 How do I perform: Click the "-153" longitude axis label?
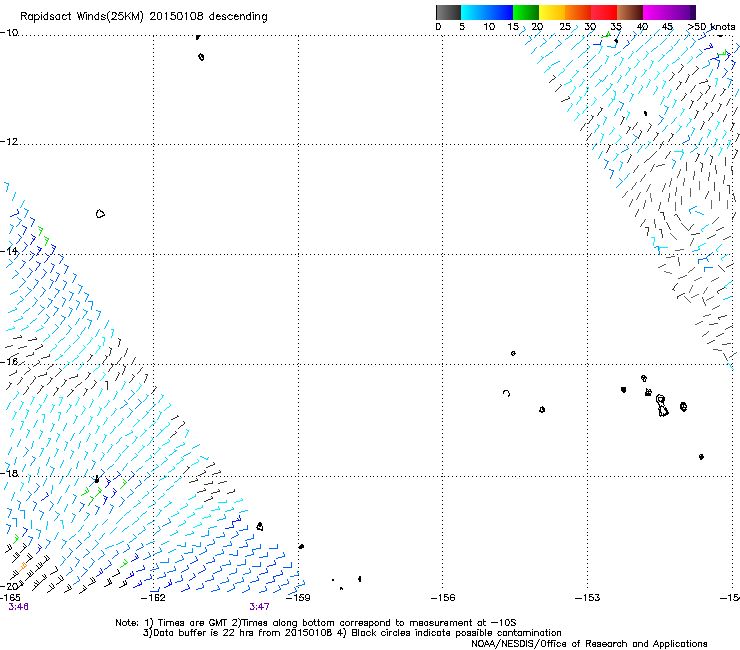(x=588, y=598)
